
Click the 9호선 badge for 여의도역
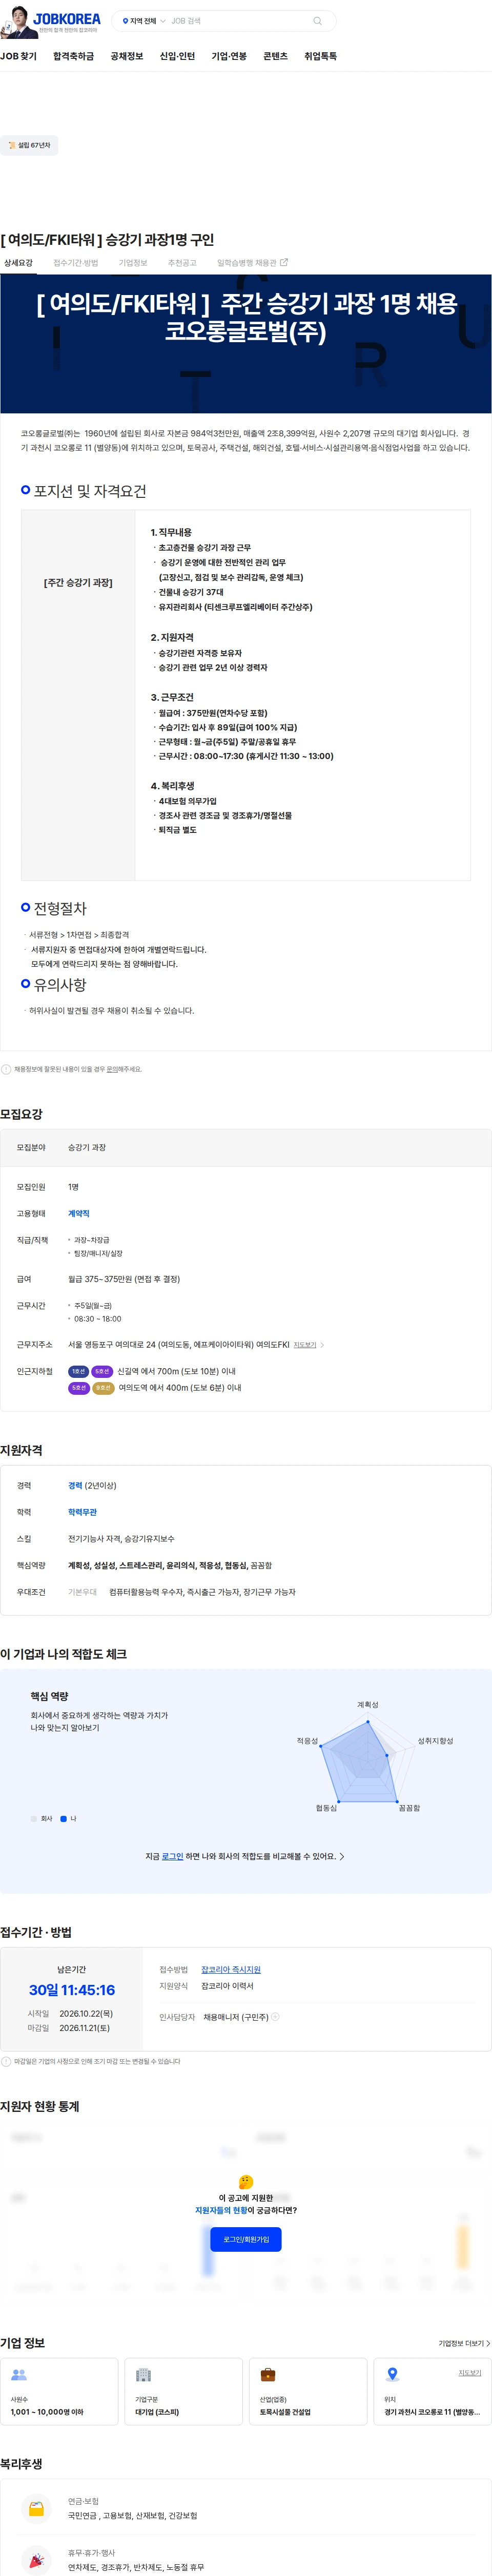tap(103, 1388)
